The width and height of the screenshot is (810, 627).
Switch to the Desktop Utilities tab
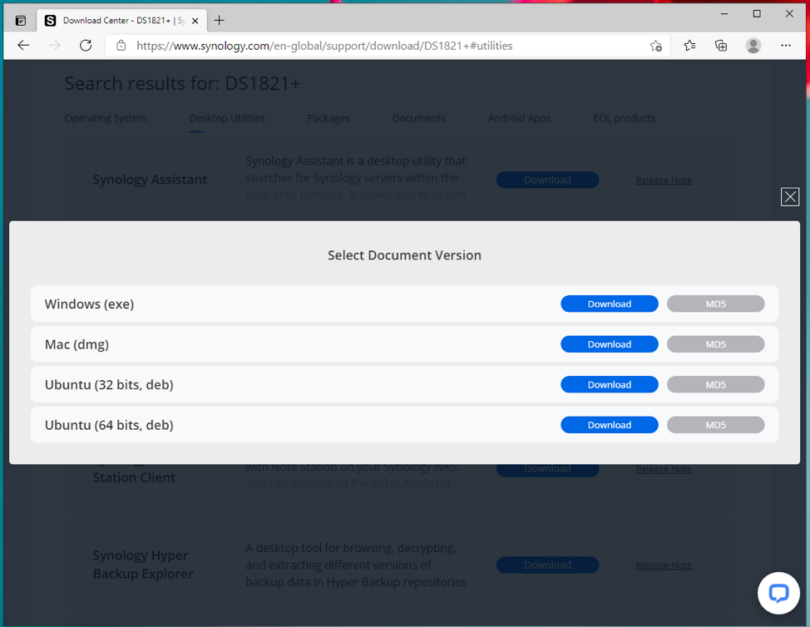pyautogui.click(x=227, y=118)
